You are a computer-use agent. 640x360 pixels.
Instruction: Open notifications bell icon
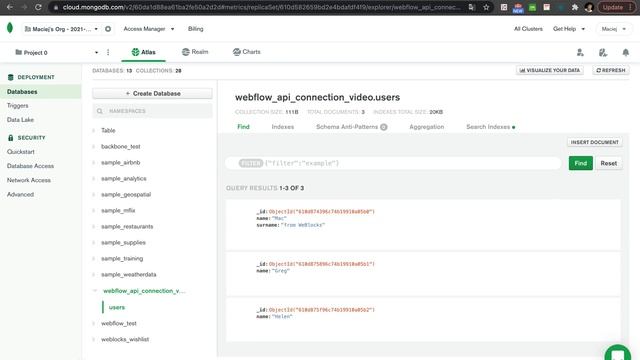point(625,52)
